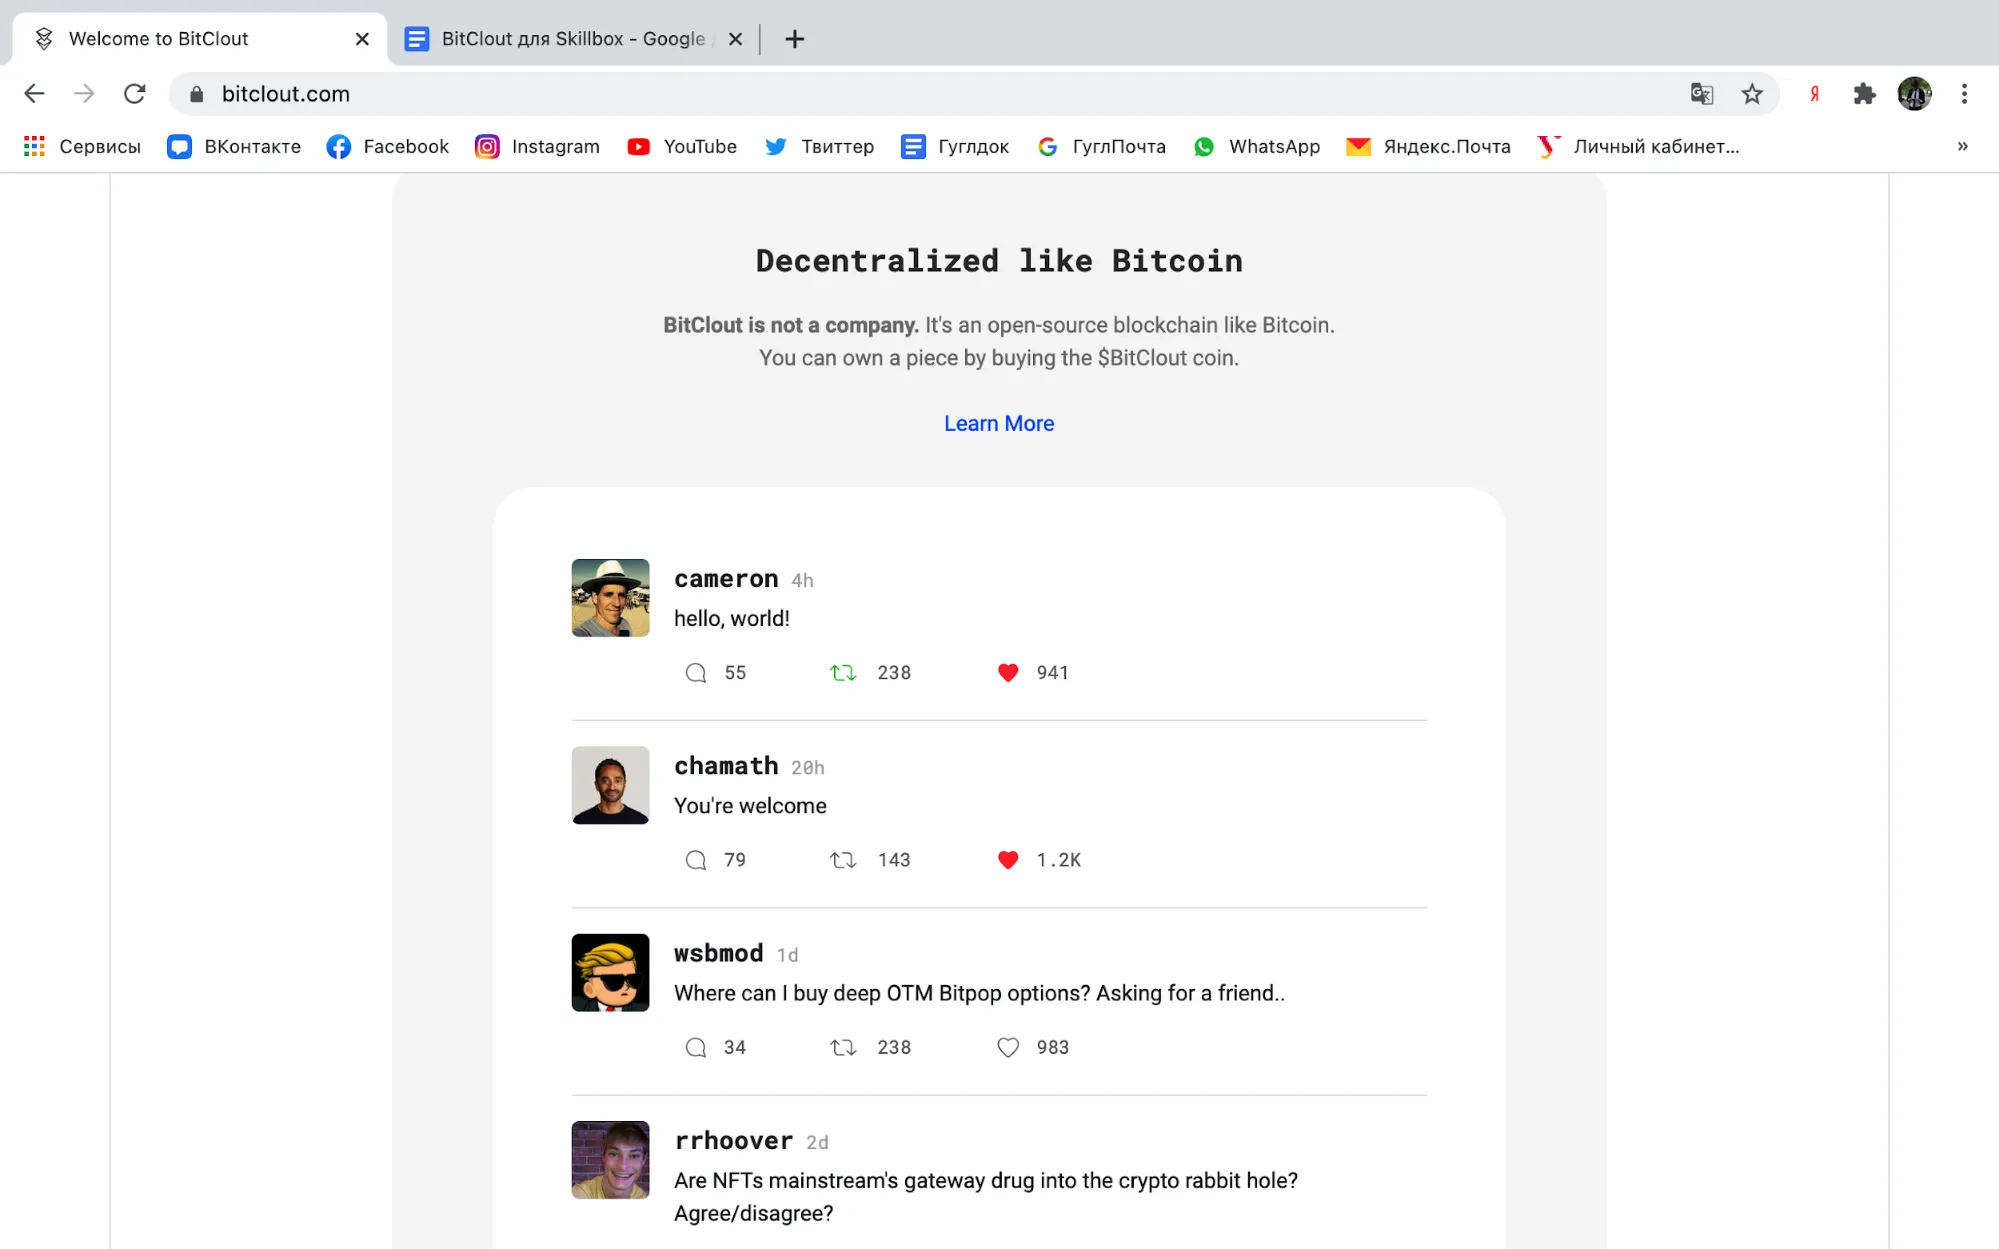This screenshot has width=1999, height=1249.
Task: Like wsbmod's post with heart icon
Action: [x=1007, y=1047]
